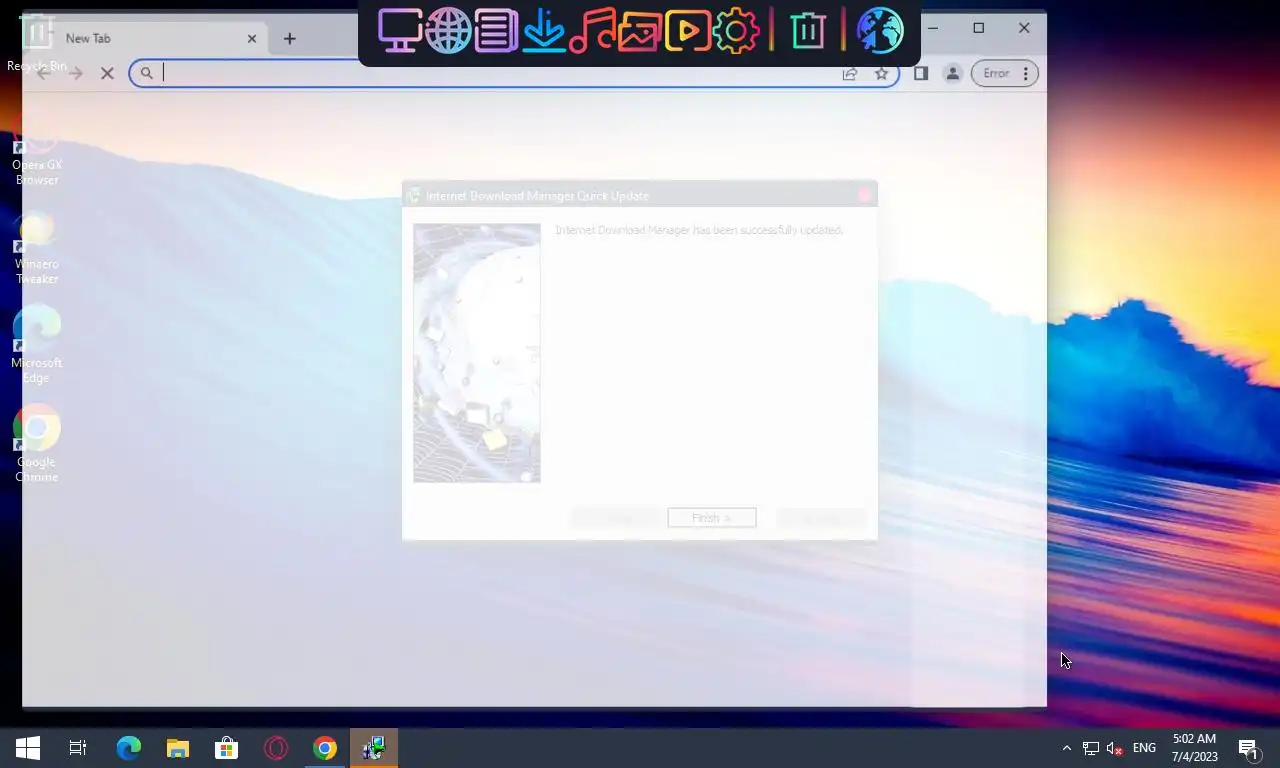
Task: Open the notification center
Action: [1248, 748]
